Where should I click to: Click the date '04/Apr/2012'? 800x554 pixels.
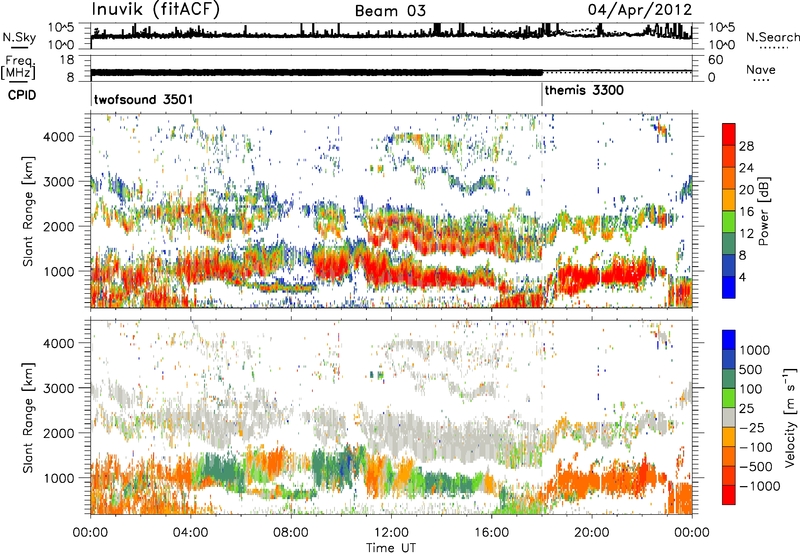click(x=640, y=10)
